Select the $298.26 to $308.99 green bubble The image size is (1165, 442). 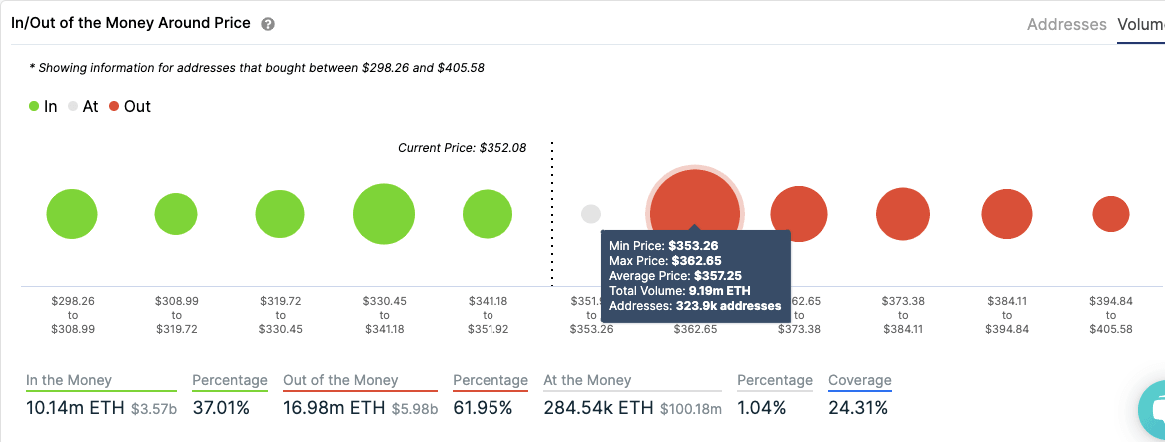pyautogui.click(x=72, y=214)
